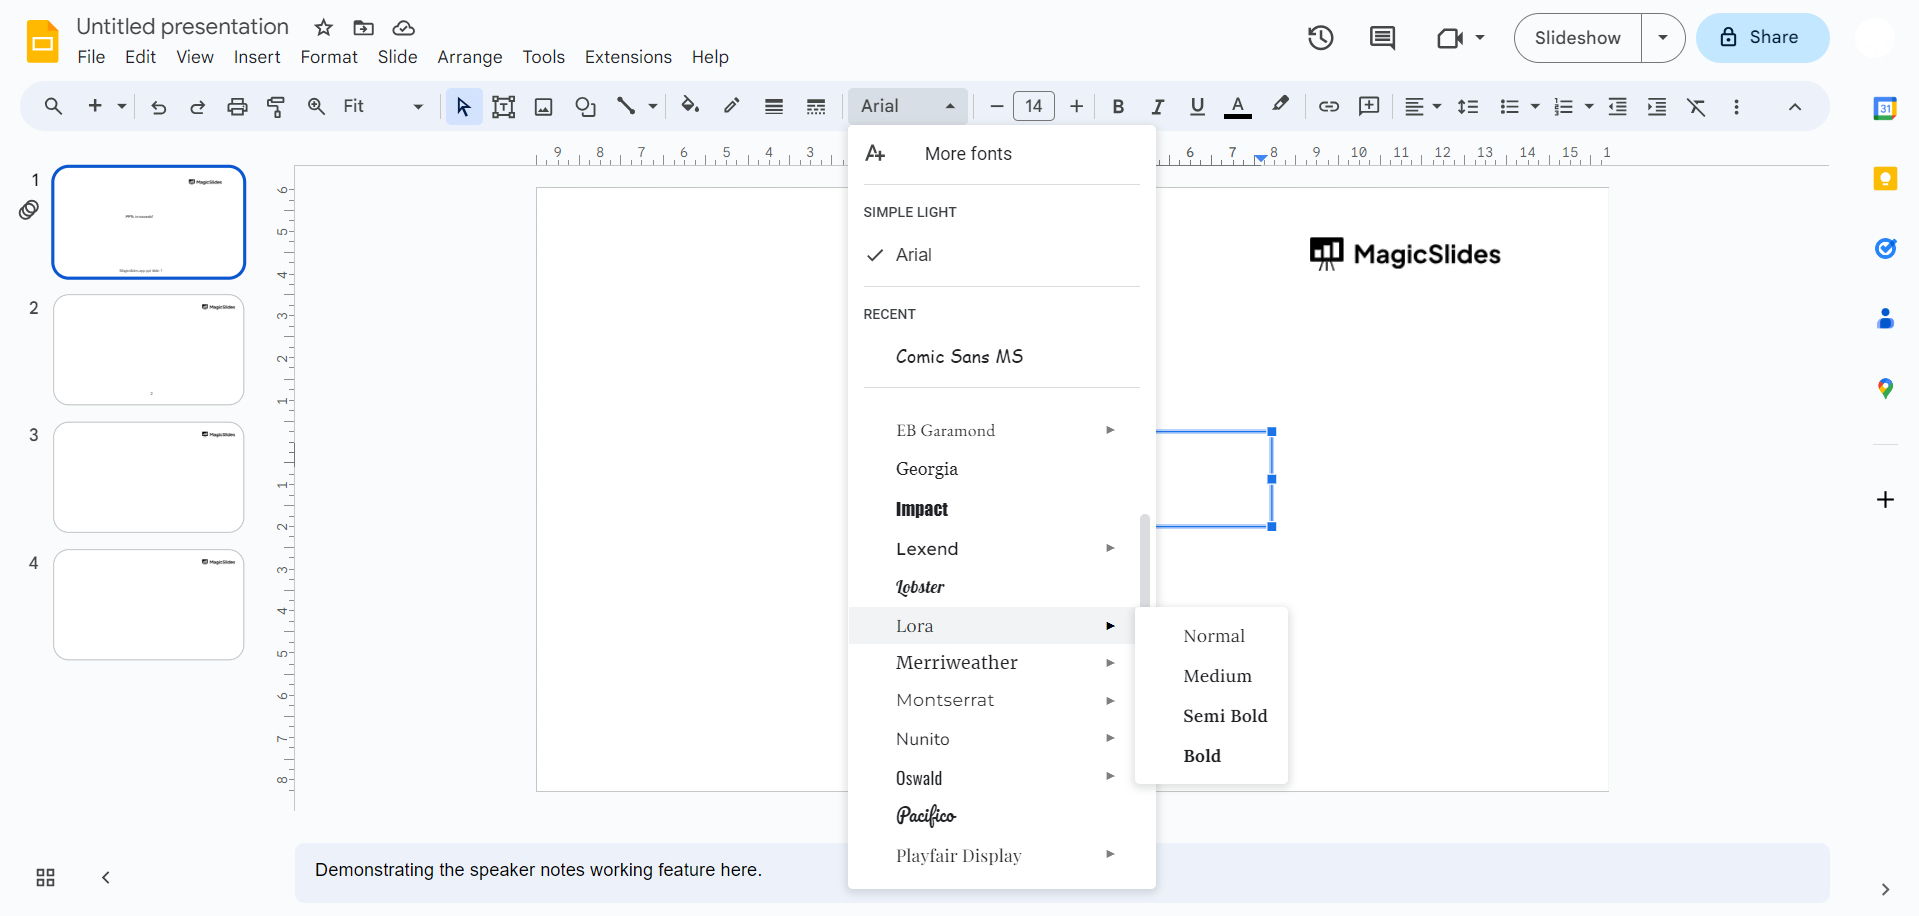Open the insert image tool
This screenshot has width=1919, height=916.
(543, 106)
